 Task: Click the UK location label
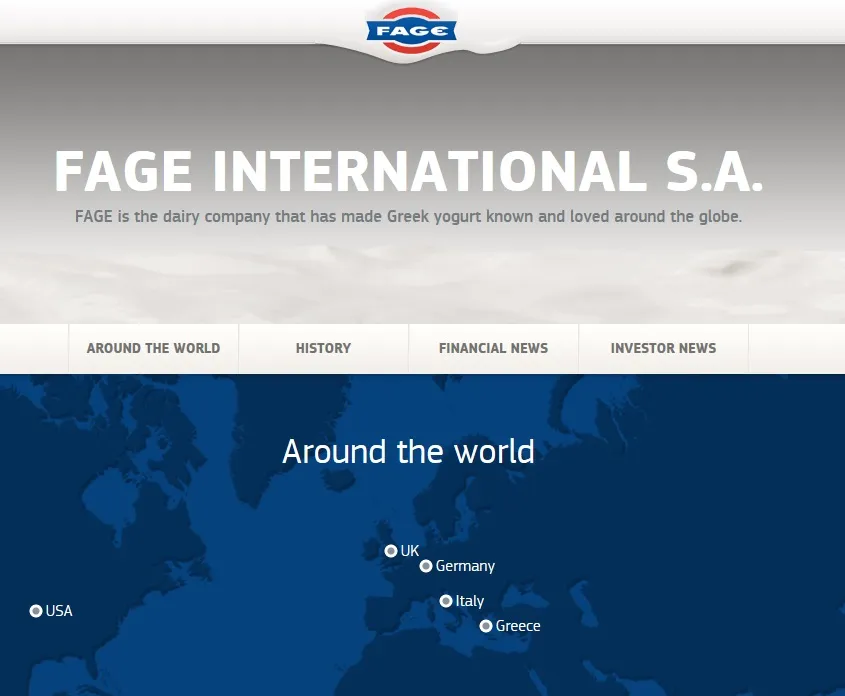[410, 551]
